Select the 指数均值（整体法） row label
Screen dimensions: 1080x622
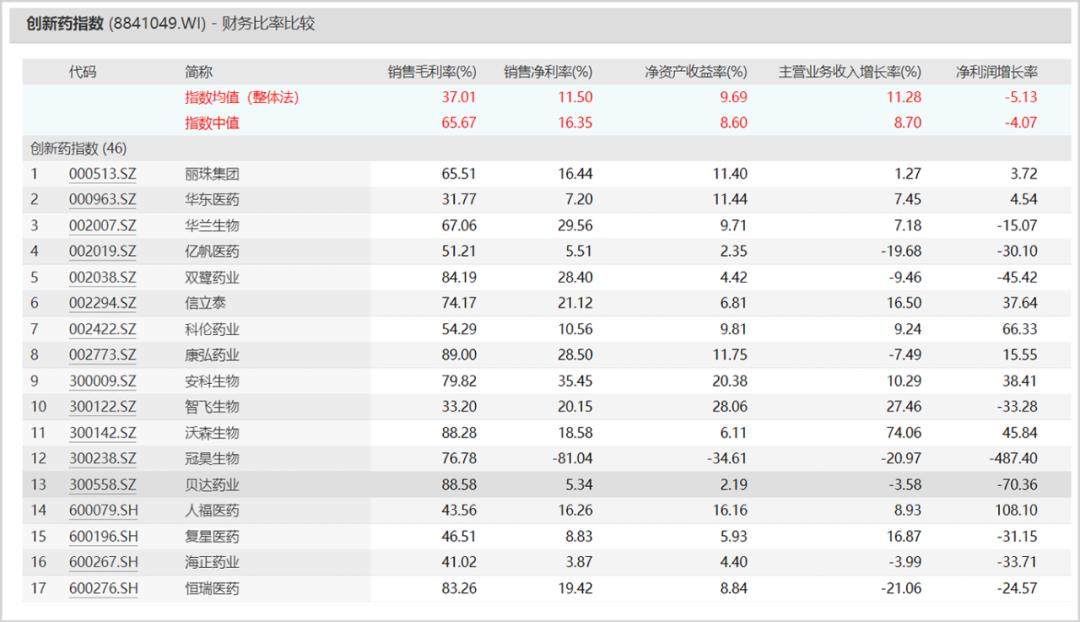pos(242,97)
